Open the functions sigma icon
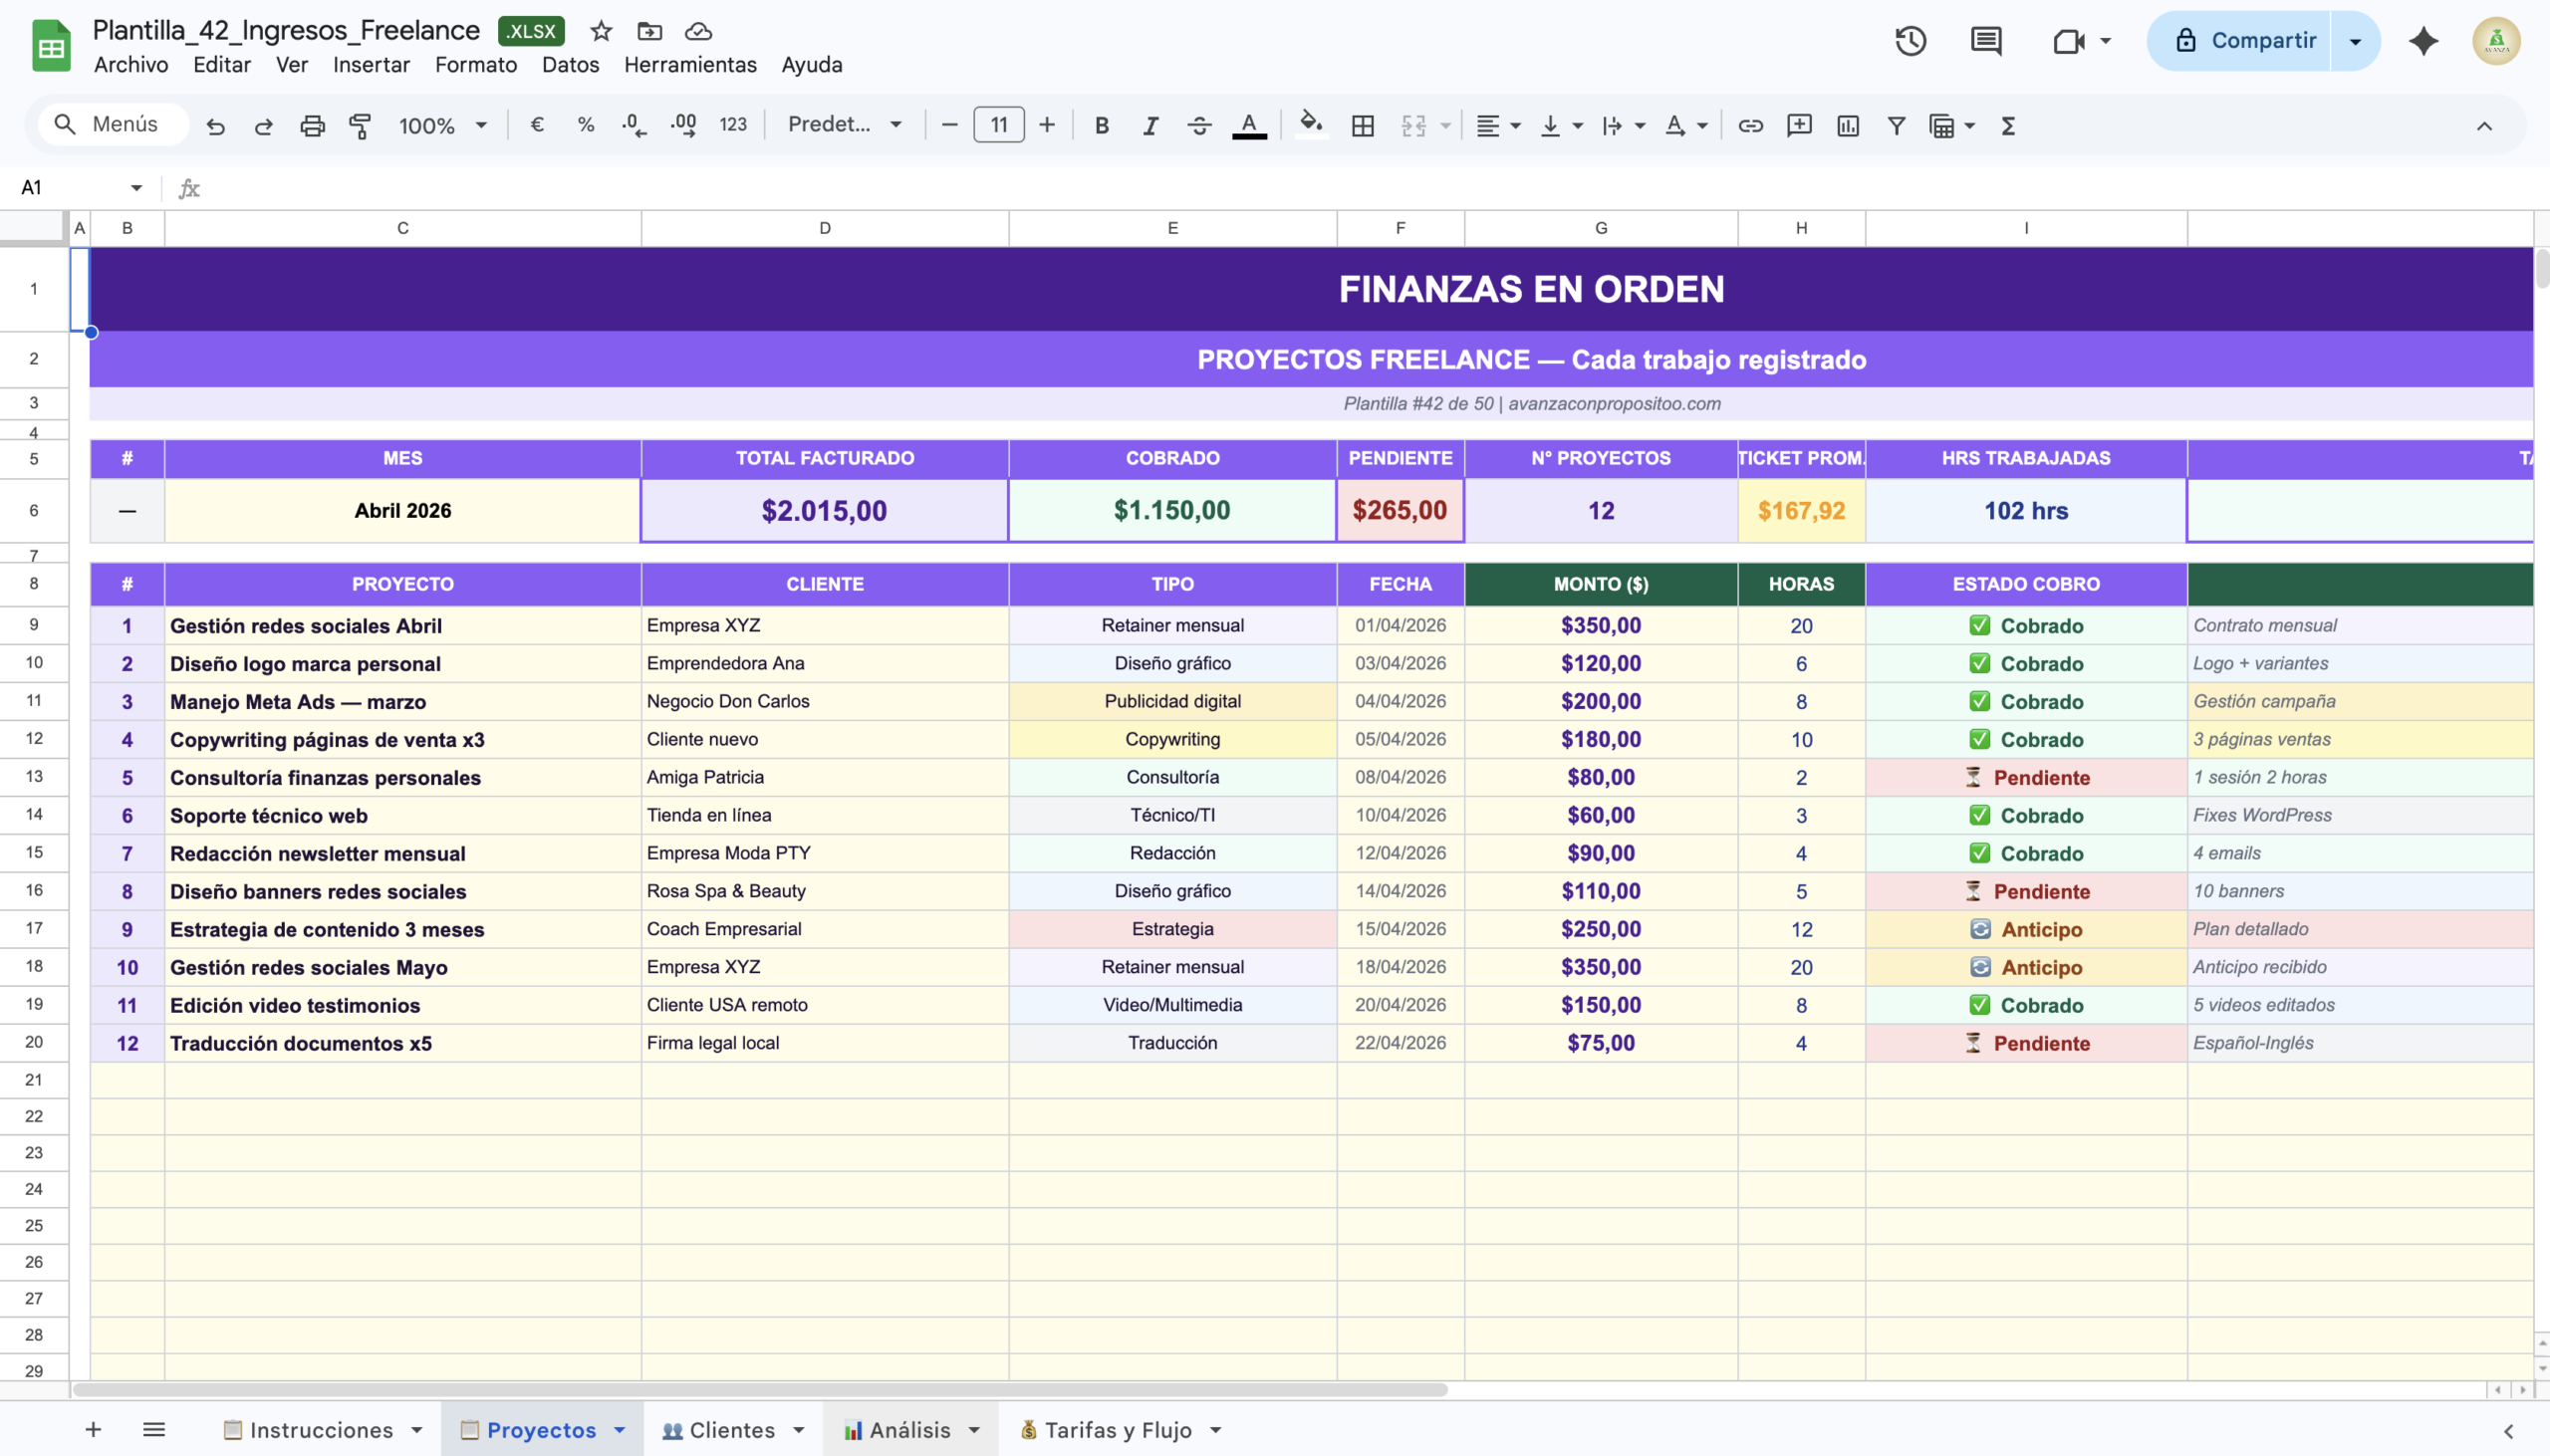2550x1456 pixels. click(2007, 126)
